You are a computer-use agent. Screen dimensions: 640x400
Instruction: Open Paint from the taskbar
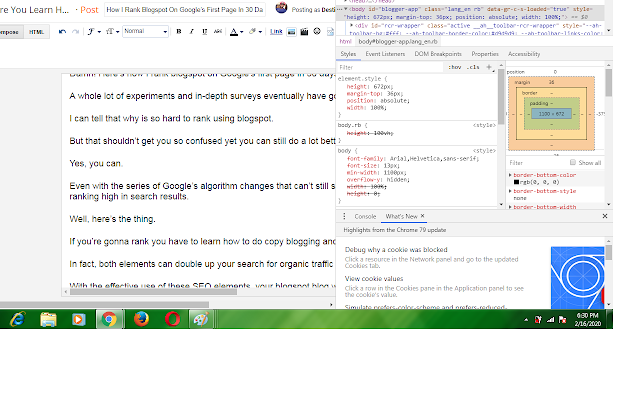201,319
